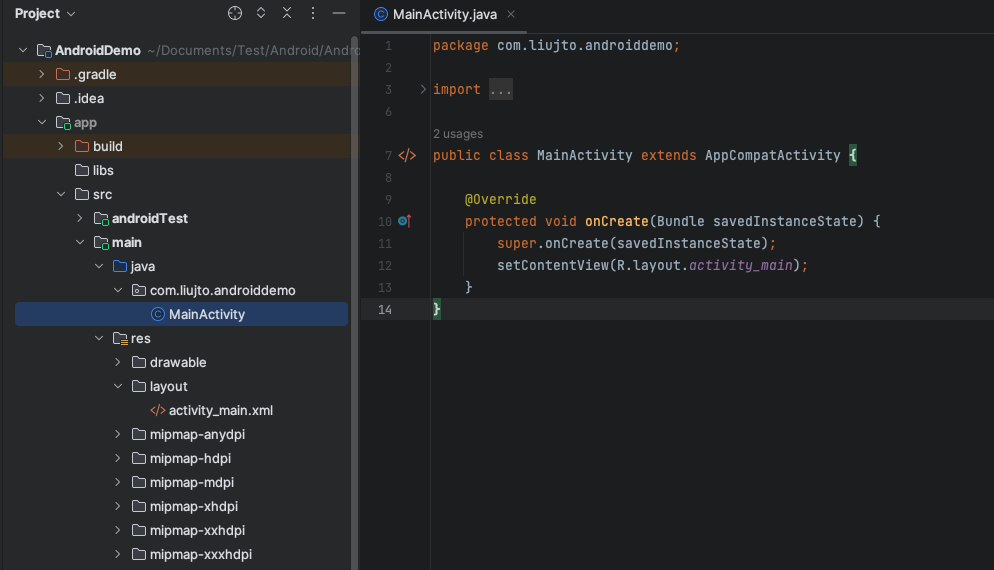This screenshot has width=994, height=570.
Task: Expand the mipmap-mdpi folder
Action: (118, 482)
